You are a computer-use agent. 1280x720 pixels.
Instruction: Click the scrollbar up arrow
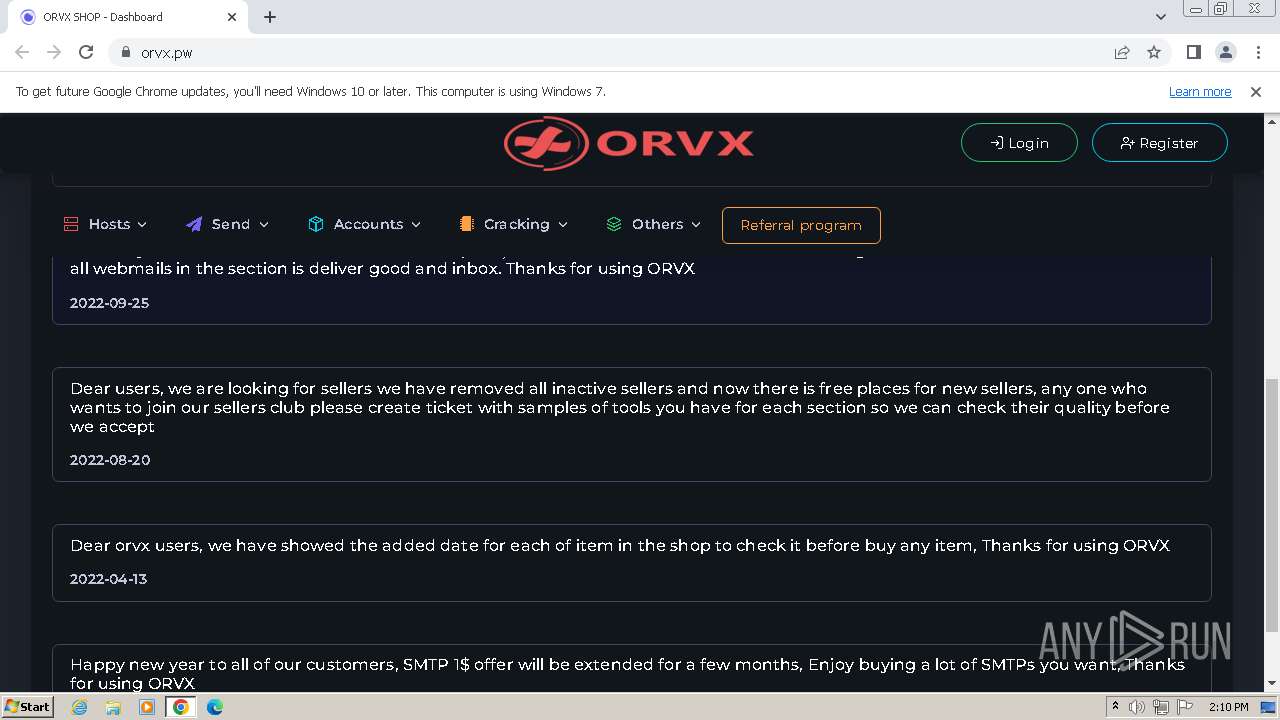point(1272,120)
